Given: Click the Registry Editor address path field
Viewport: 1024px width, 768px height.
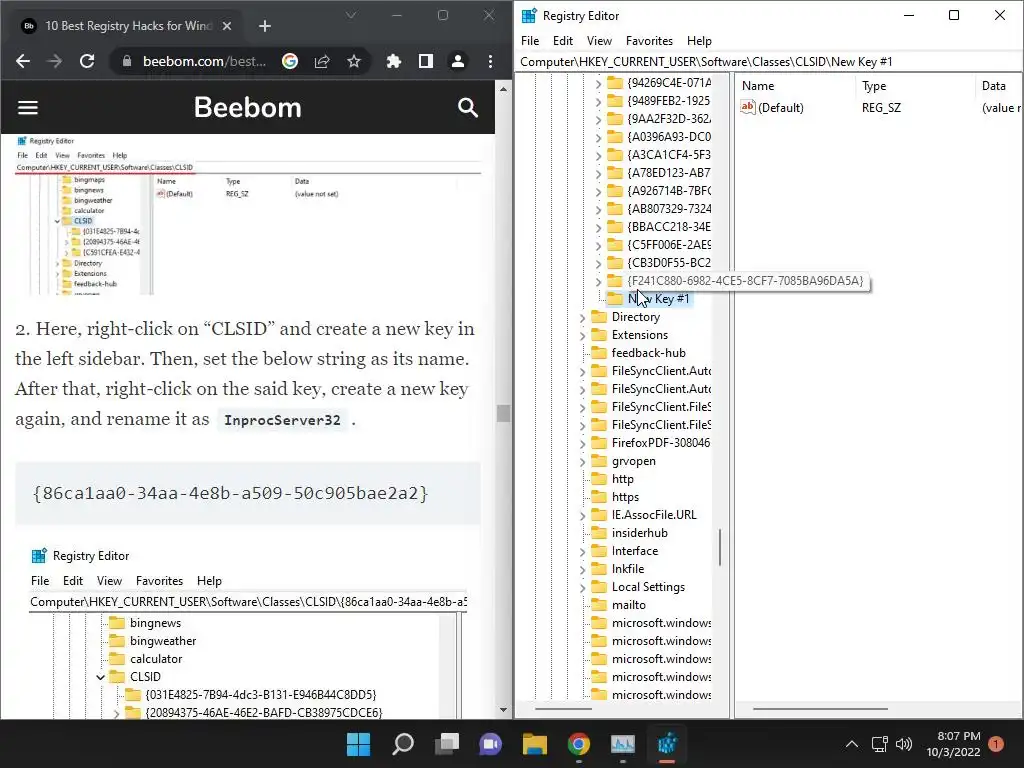Looking at the screenshot, I should (x=770, y=62).
